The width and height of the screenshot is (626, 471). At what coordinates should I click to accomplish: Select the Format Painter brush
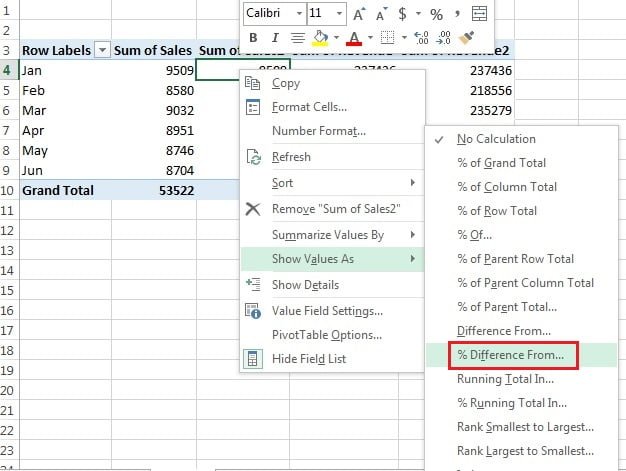tap(466, 38)
